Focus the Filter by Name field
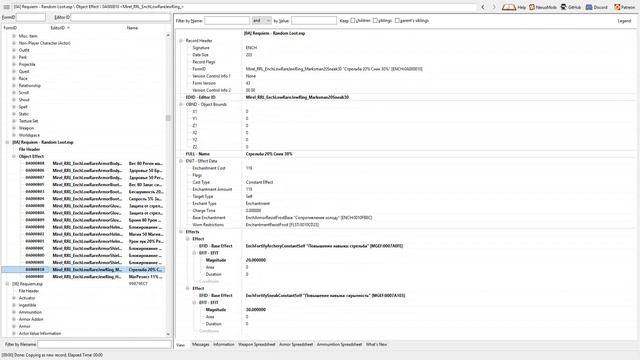Image resolution: width=640 pixels, height=360 pixels. coord(227,20)
